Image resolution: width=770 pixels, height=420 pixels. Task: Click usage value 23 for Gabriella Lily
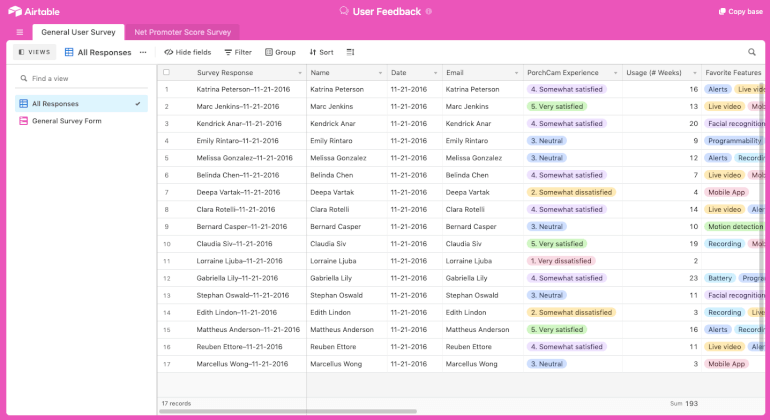click(x=693, y=278)
